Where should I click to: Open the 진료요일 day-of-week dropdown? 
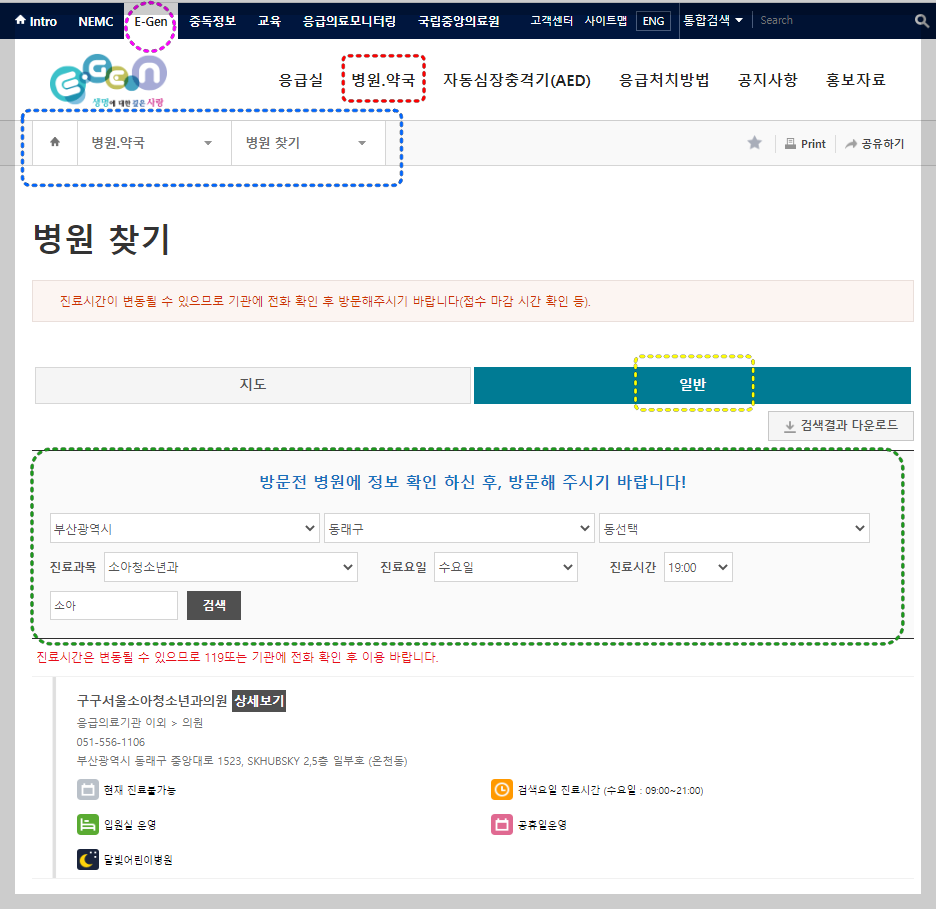point(505,566)
